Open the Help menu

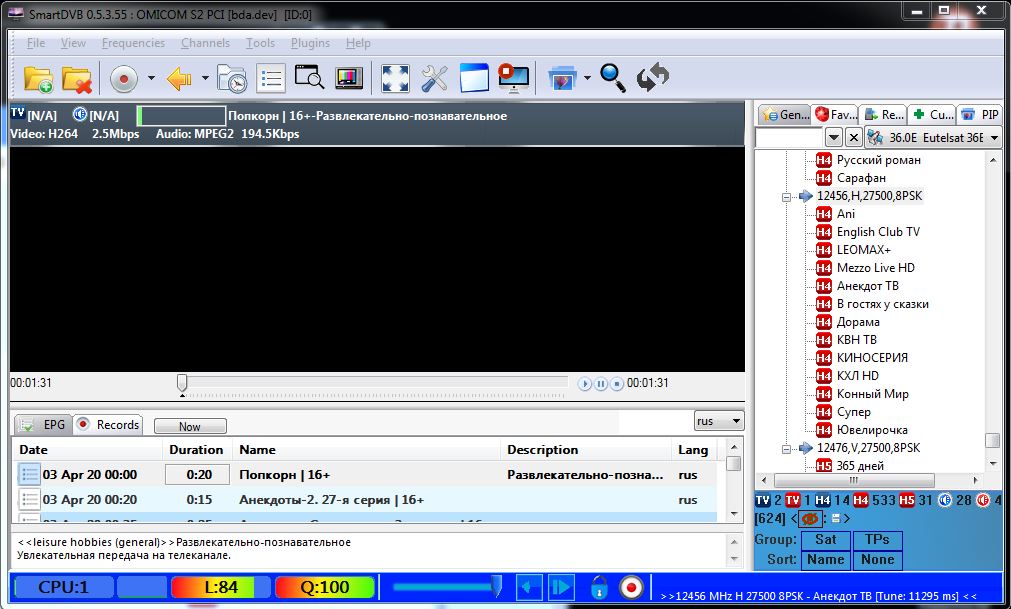pyautogui.click(x=358, y=43)
